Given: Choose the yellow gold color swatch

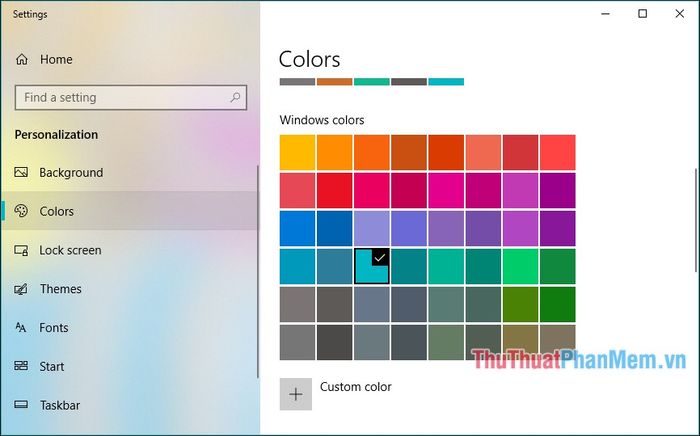Looking at the screenshot, I should 297,153.
